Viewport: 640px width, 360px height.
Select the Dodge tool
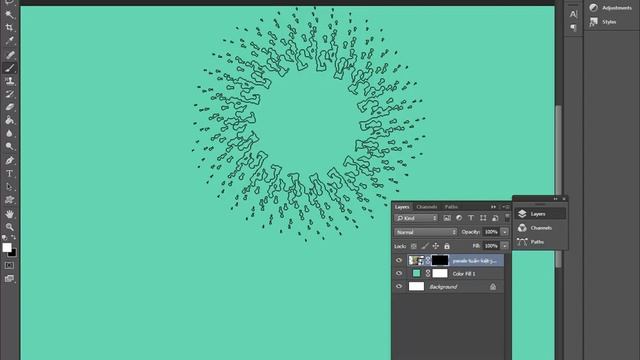(x=9, y=146)
